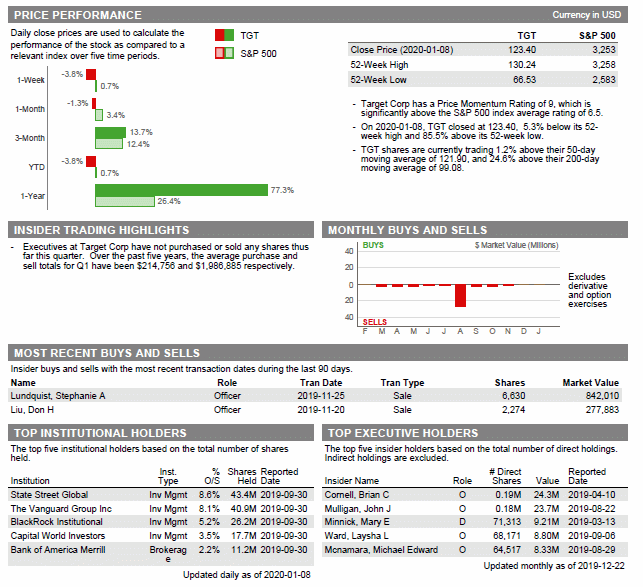The height and width of the screenshot is (587, 643).
Task: Select the 12.4% 3-Month S&P value
Action: tap(138, 144)
